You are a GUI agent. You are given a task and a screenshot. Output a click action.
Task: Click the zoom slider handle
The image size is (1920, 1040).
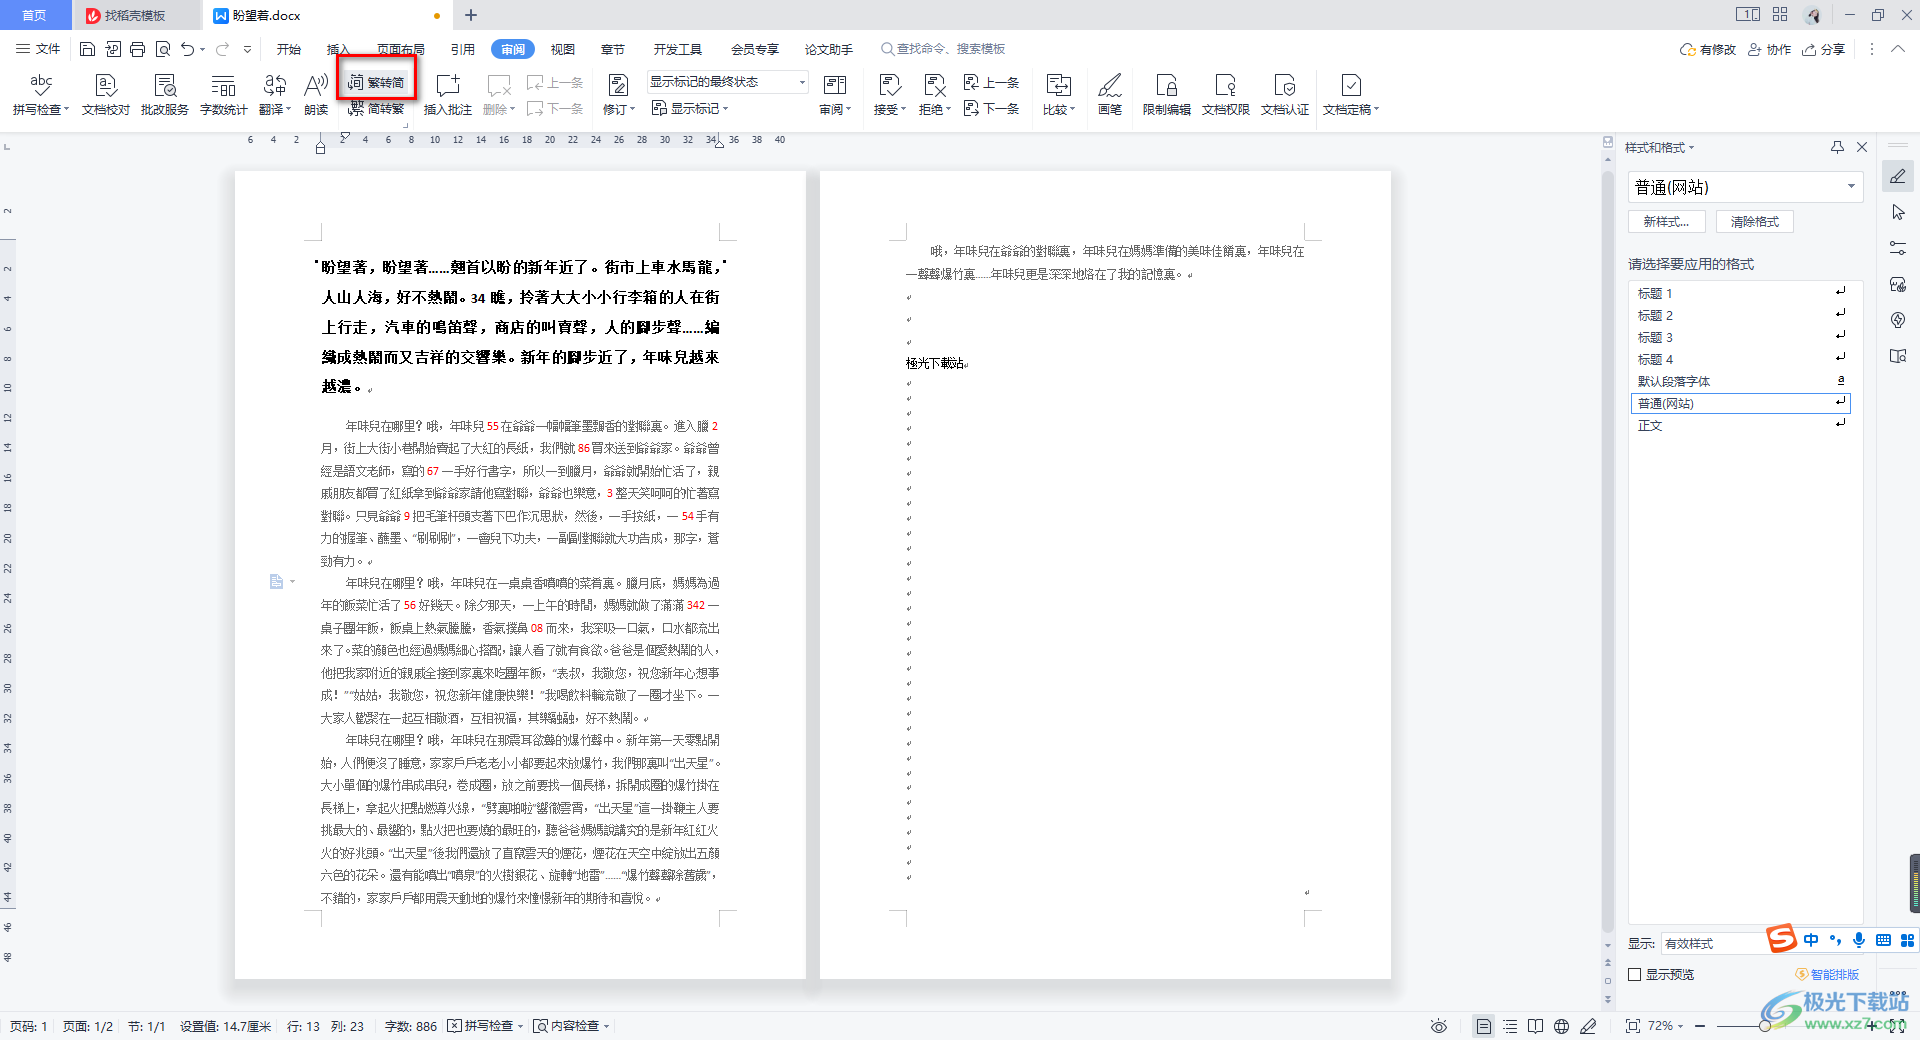[x=1765, y=1026]
